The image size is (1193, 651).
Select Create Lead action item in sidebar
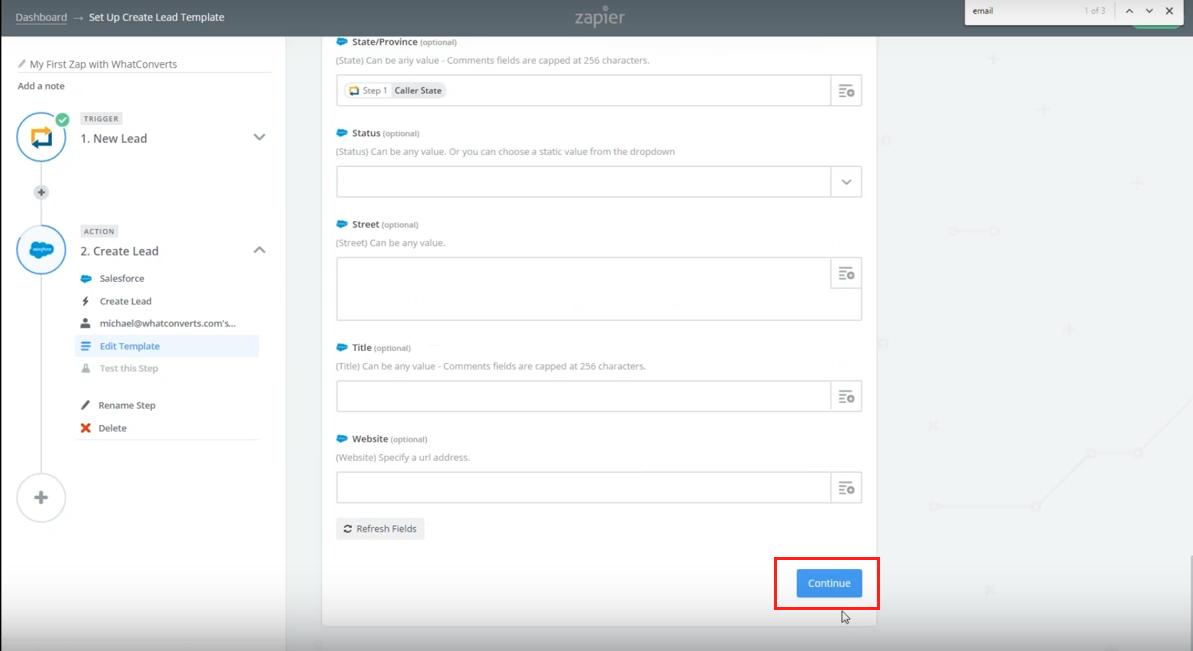coord(126,301)
